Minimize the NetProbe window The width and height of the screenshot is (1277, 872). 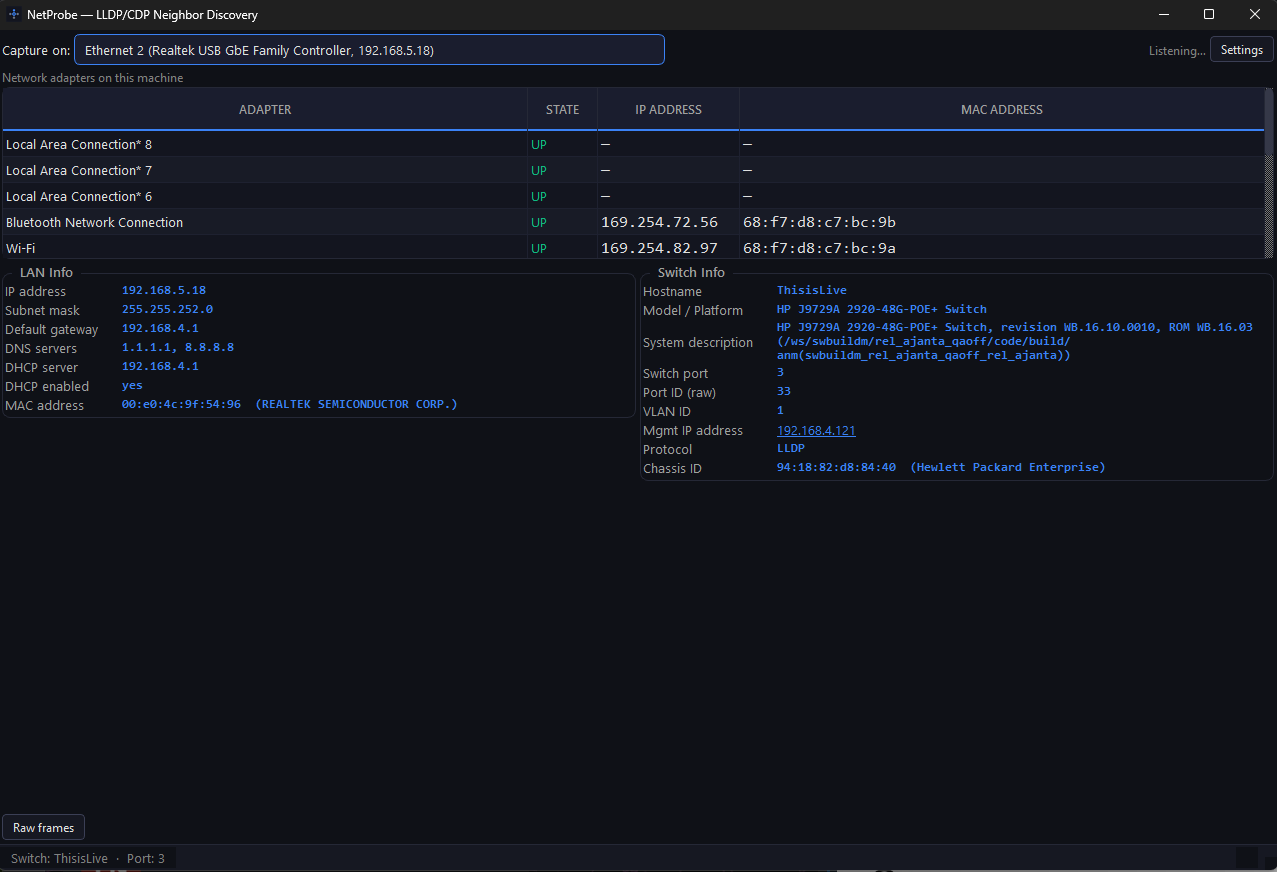tap(1163, 14)
